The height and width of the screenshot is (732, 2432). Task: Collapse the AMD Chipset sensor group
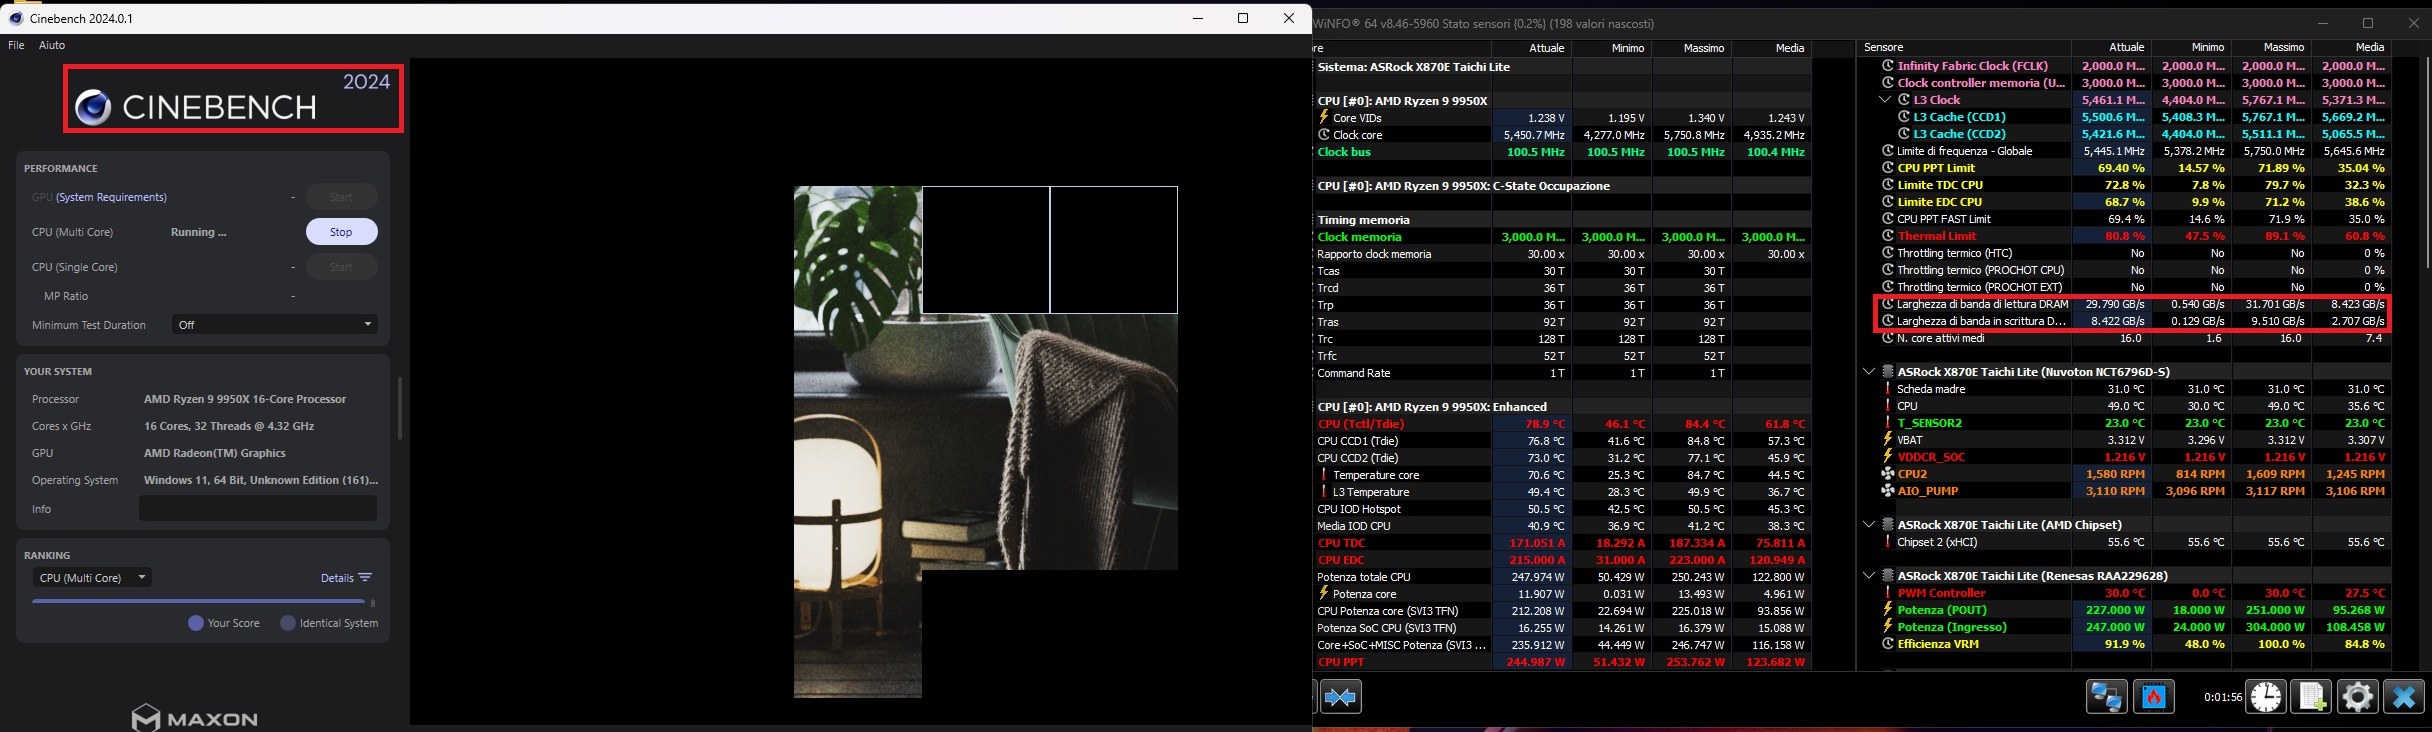[1868, 524]
